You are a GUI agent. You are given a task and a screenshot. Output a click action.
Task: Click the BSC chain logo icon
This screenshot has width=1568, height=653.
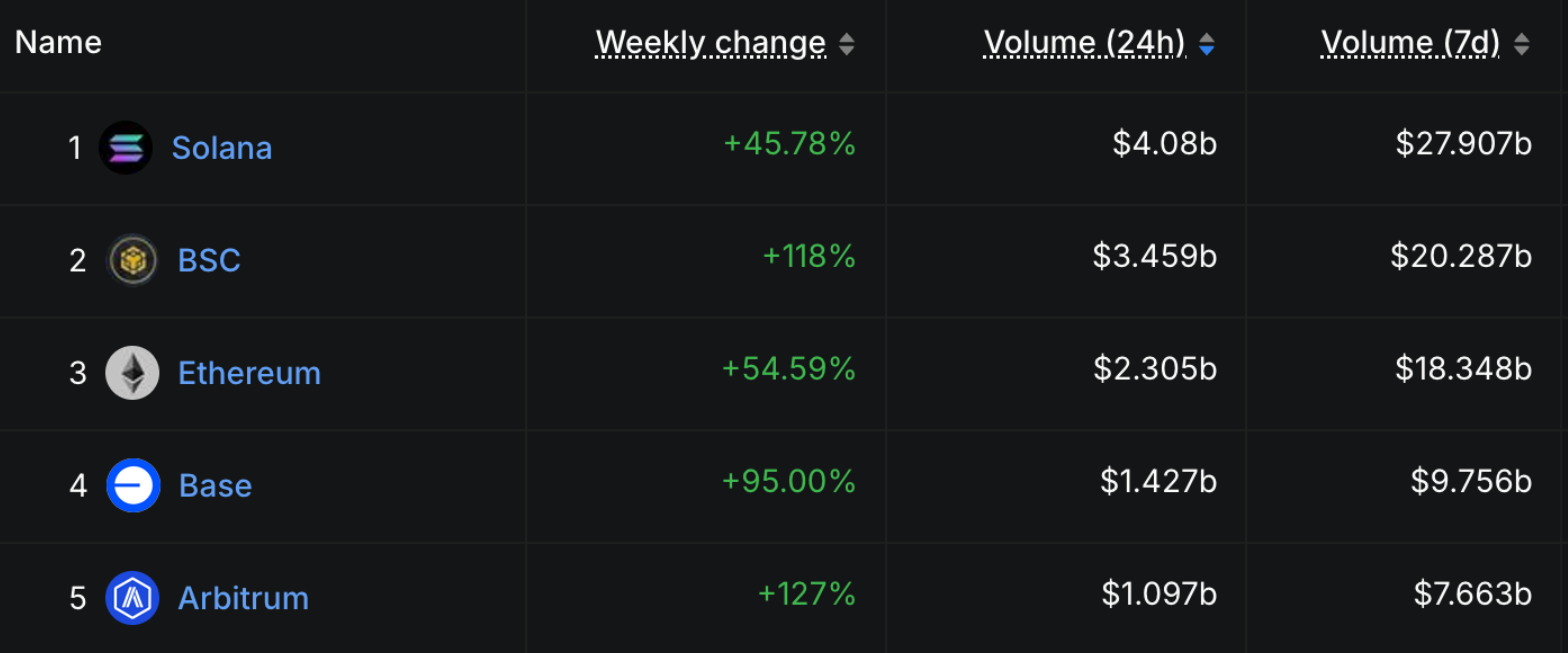tap(132, 260)
